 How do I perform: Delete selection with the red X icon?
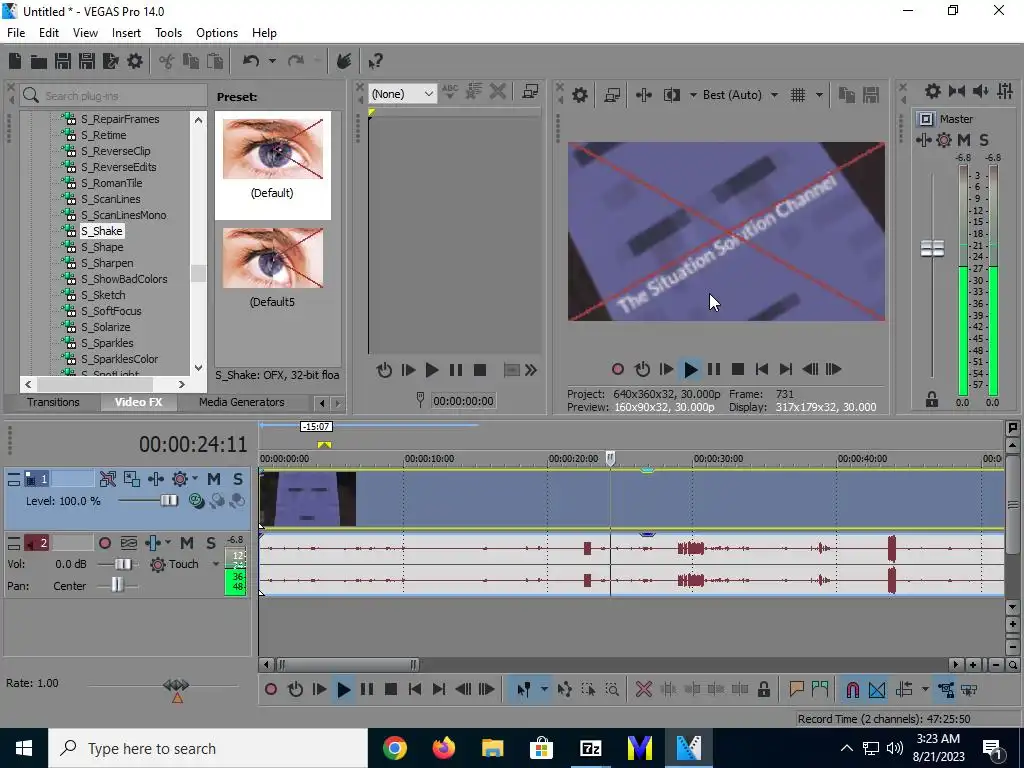coord(644,689)
